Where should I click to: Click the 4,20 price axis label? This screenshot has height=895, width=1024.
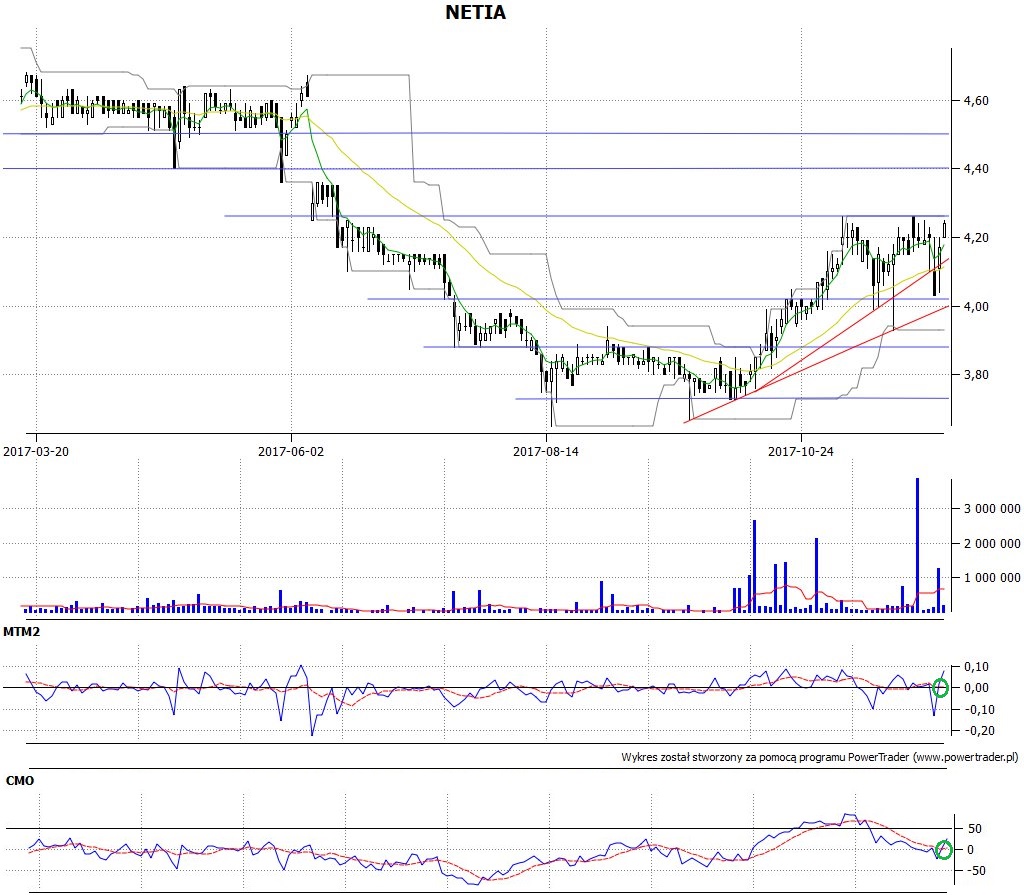[976, 238]
